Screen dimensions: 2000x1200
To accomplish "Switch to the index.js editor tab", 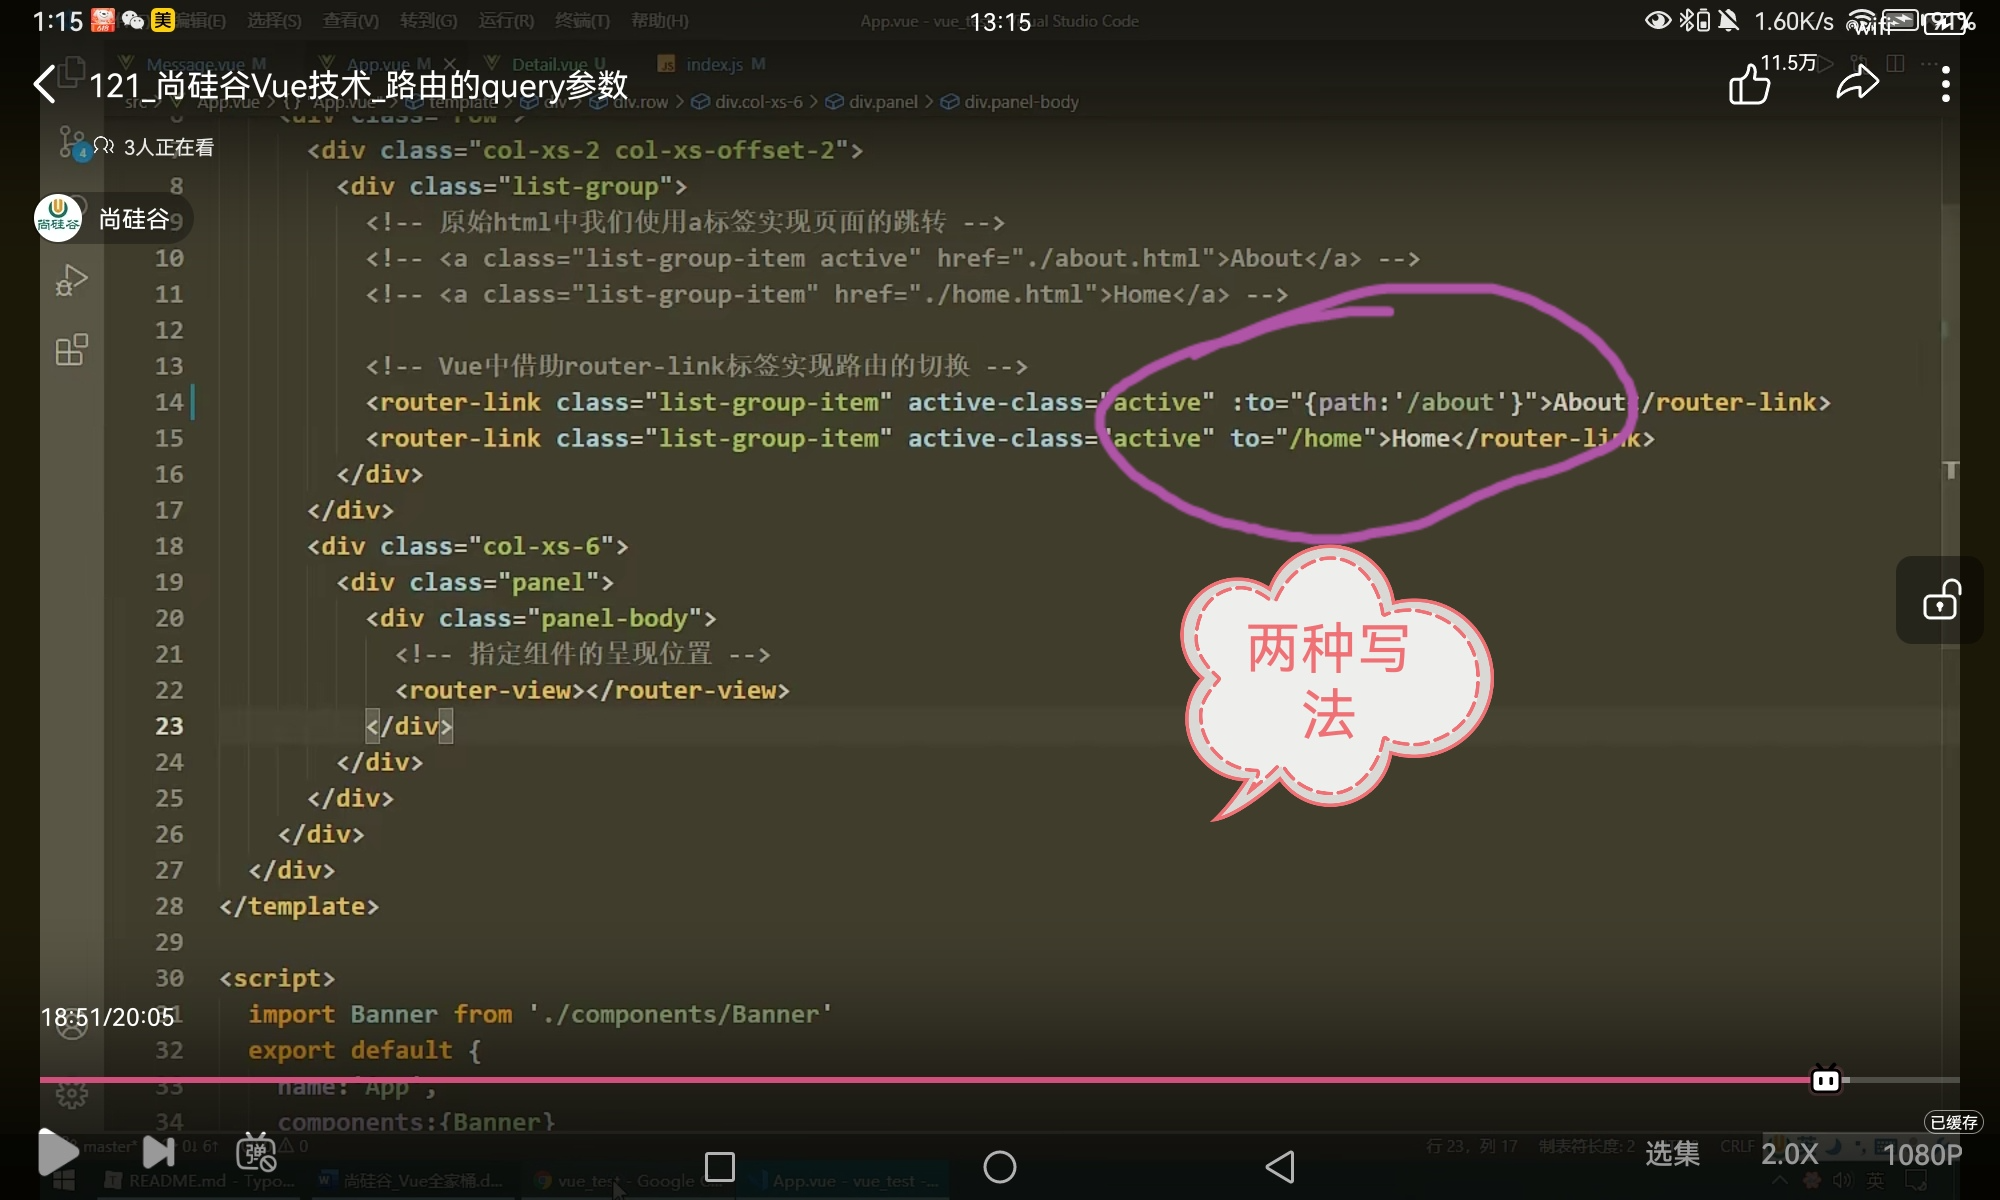I will coord(713,64).
